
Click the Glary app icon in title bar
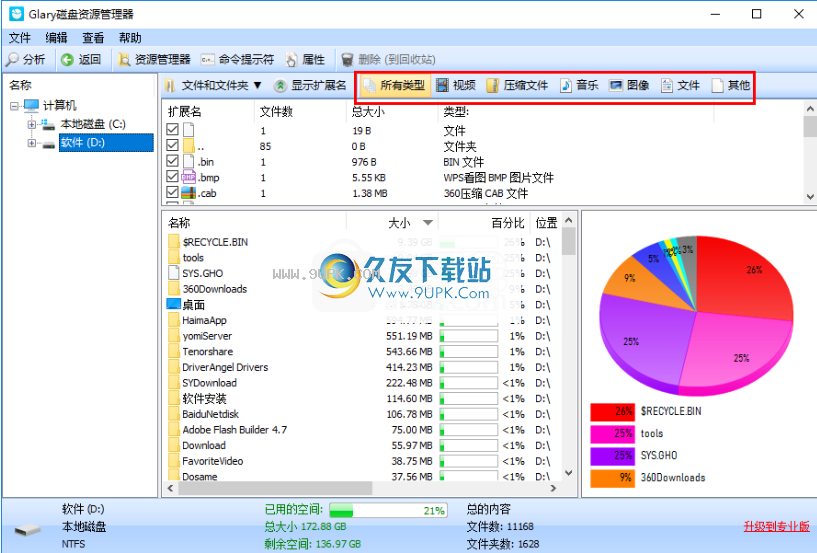pos(16,14)
